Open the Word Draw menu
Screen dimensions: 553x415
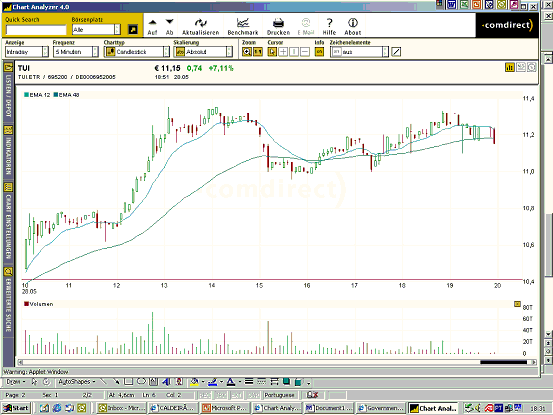[16, 382]
